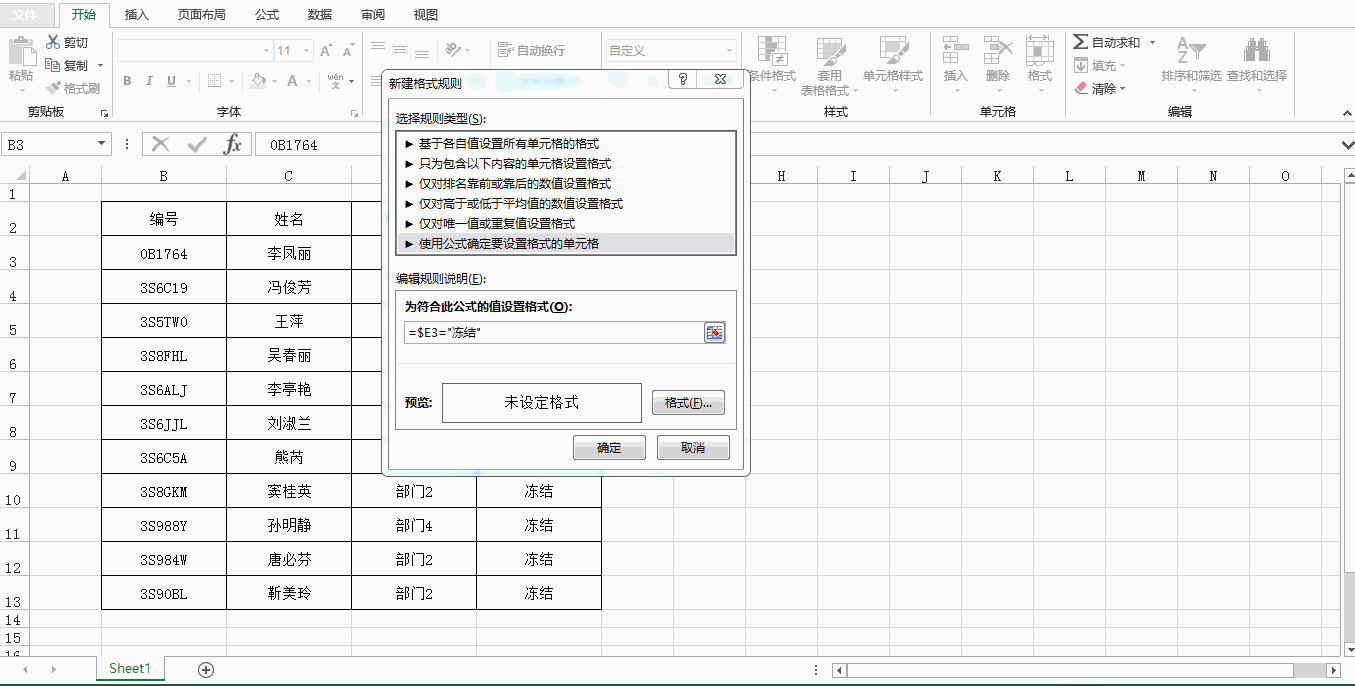
Task: Click the 条件格式 conditional formatting icon
Action: point(771,52)
